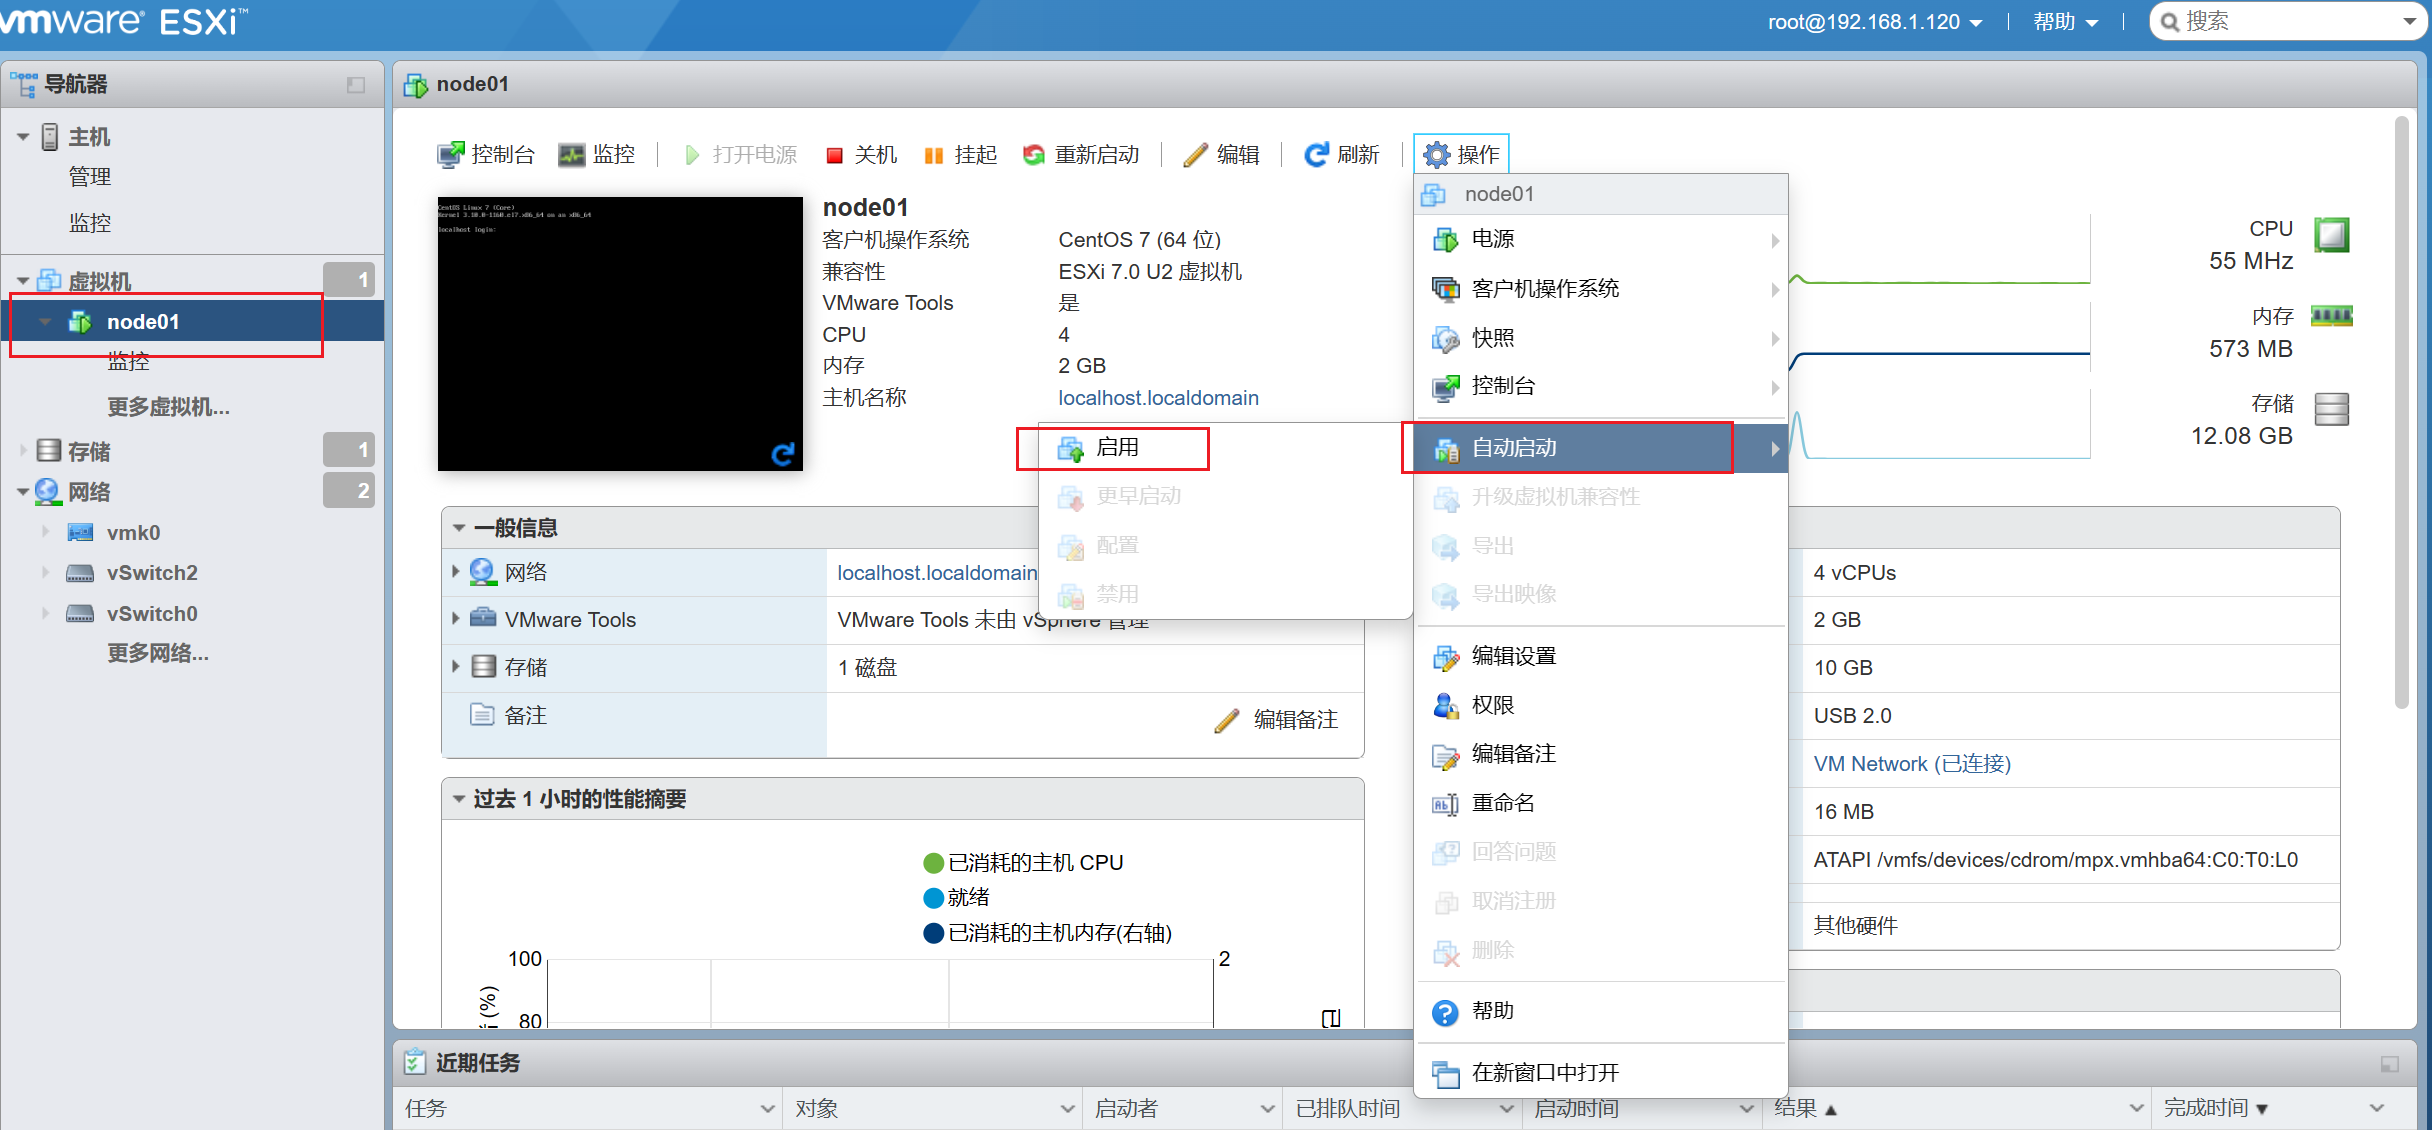Open More VMs in the navigator

coord(168,407)
